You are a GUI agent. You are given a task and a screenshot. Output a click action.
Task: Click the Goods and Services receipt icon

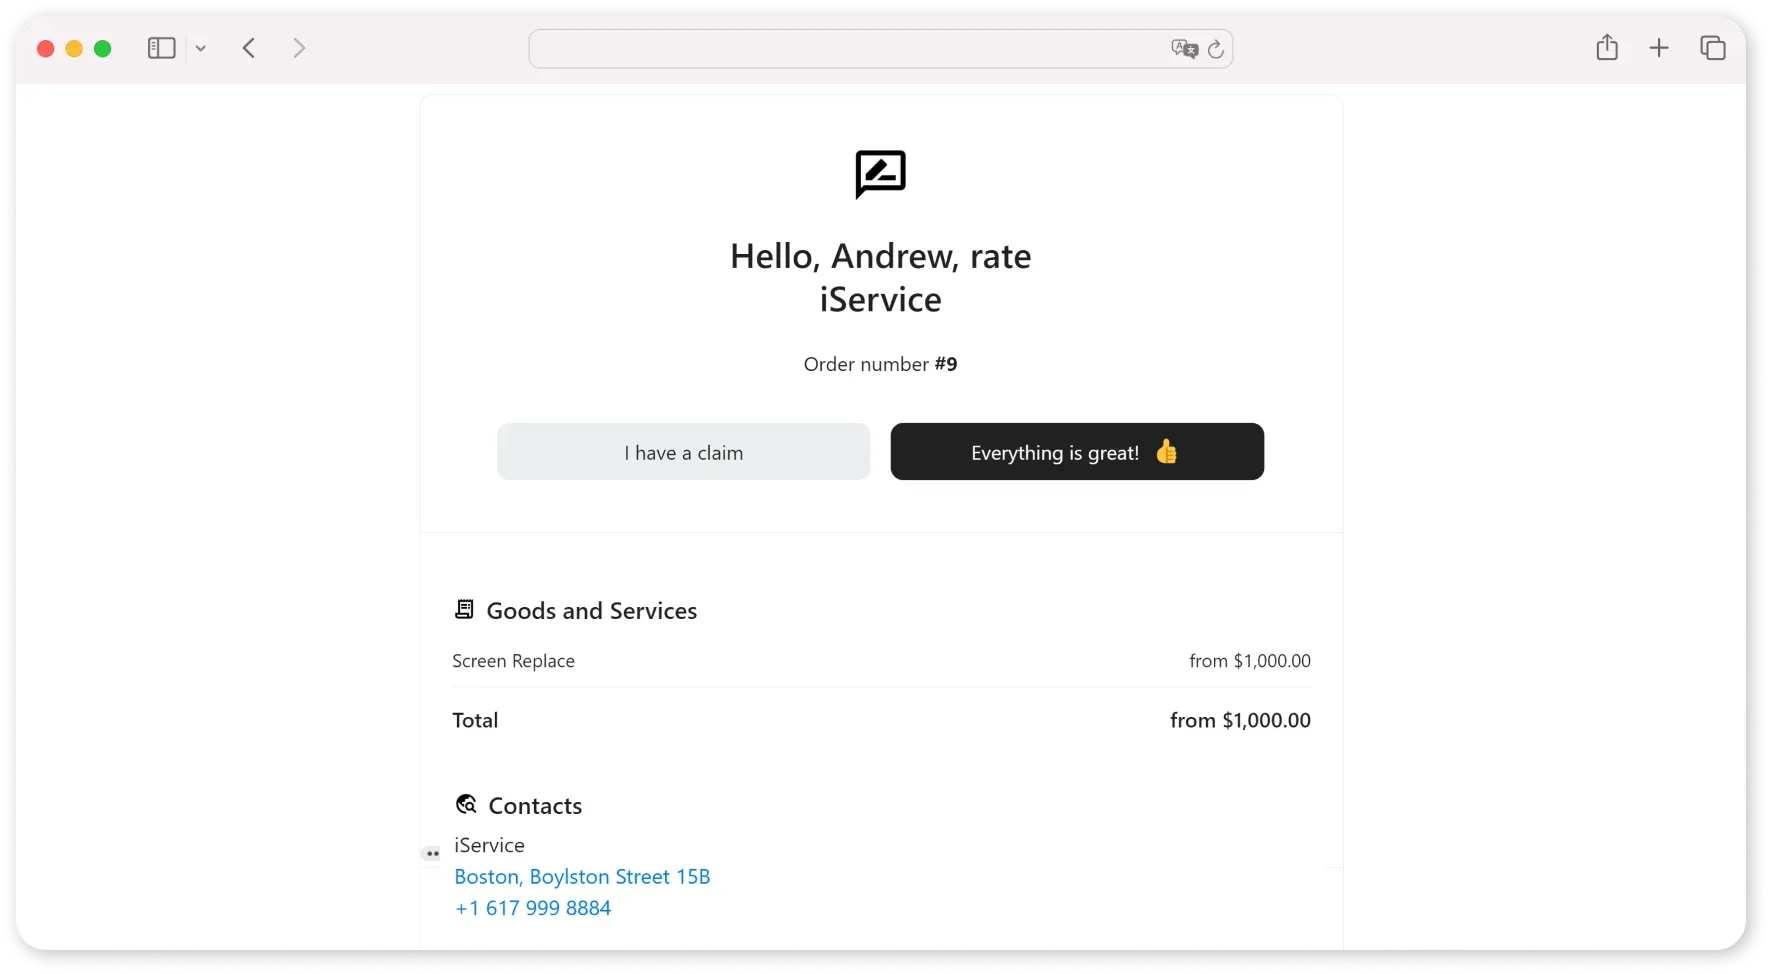coord(464,609)
